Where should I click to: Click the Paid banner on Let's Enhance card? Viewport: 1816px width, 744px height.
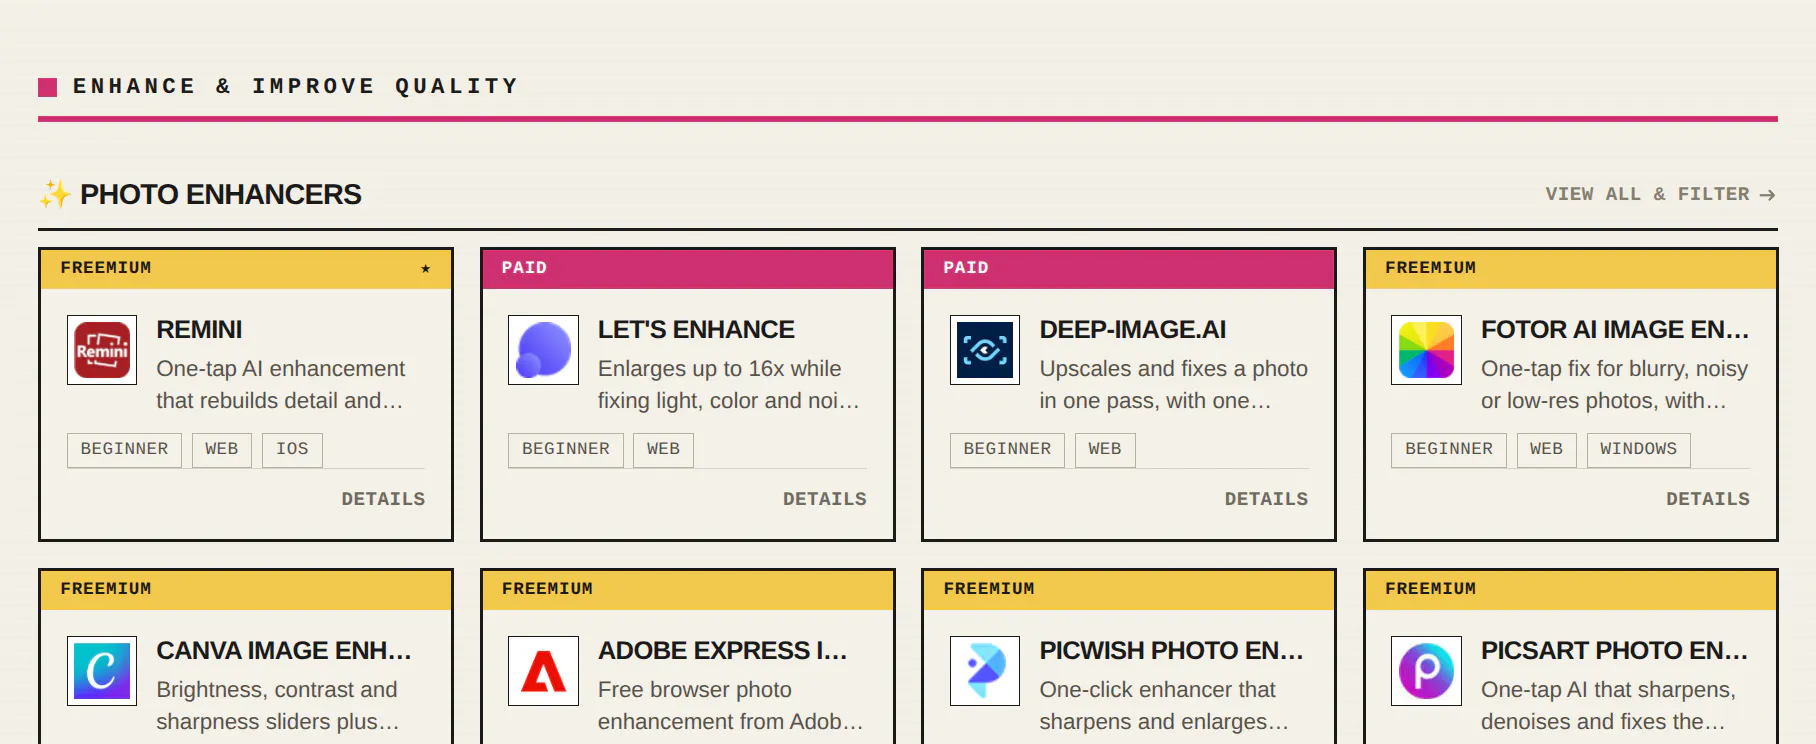coord(688,269)
